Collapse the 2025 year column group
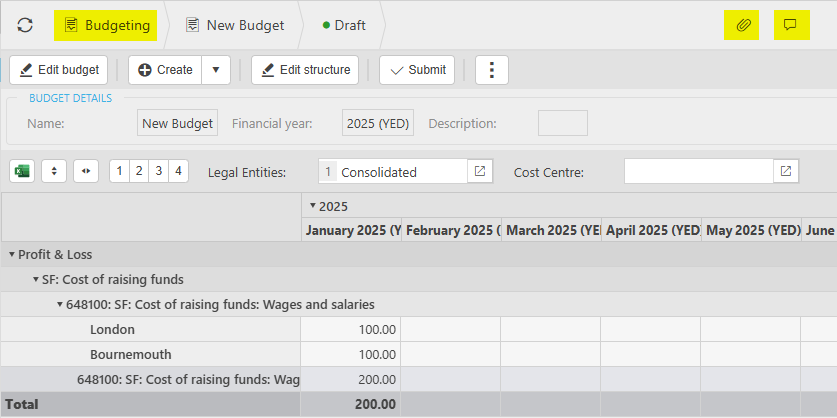Image resolution: width=837 pixels, height=418 pixels. [312, 206]
